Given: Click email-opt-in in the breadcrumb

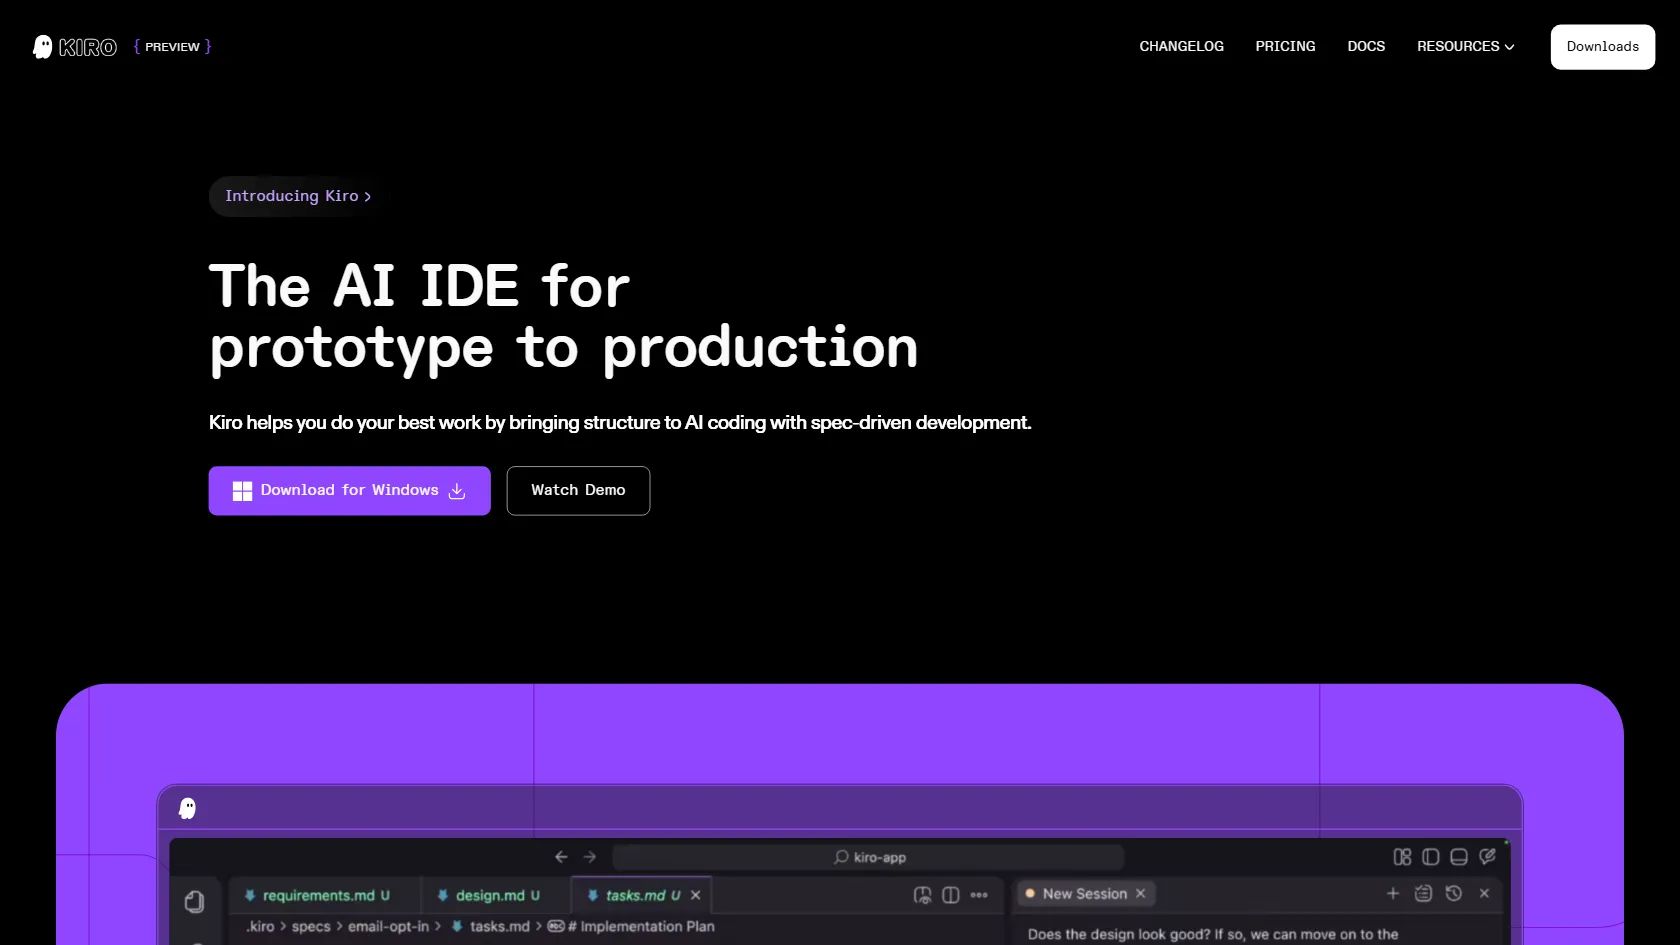Looking at the screenshot, I should click(388, 927).
